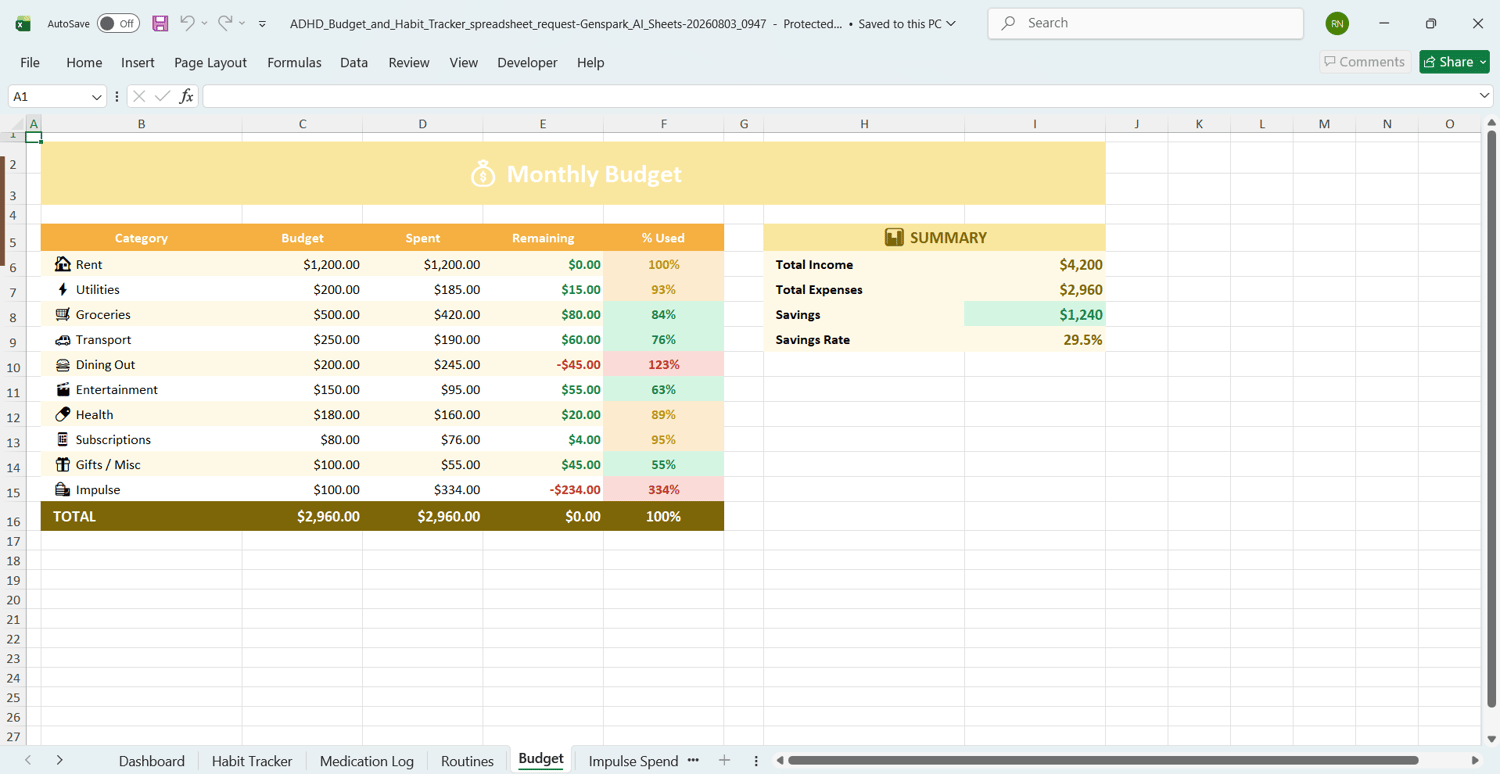Click the RN account avatar
This screenshot has height=774, width=1500.
pyautogui.click(x=1337, y=23)
